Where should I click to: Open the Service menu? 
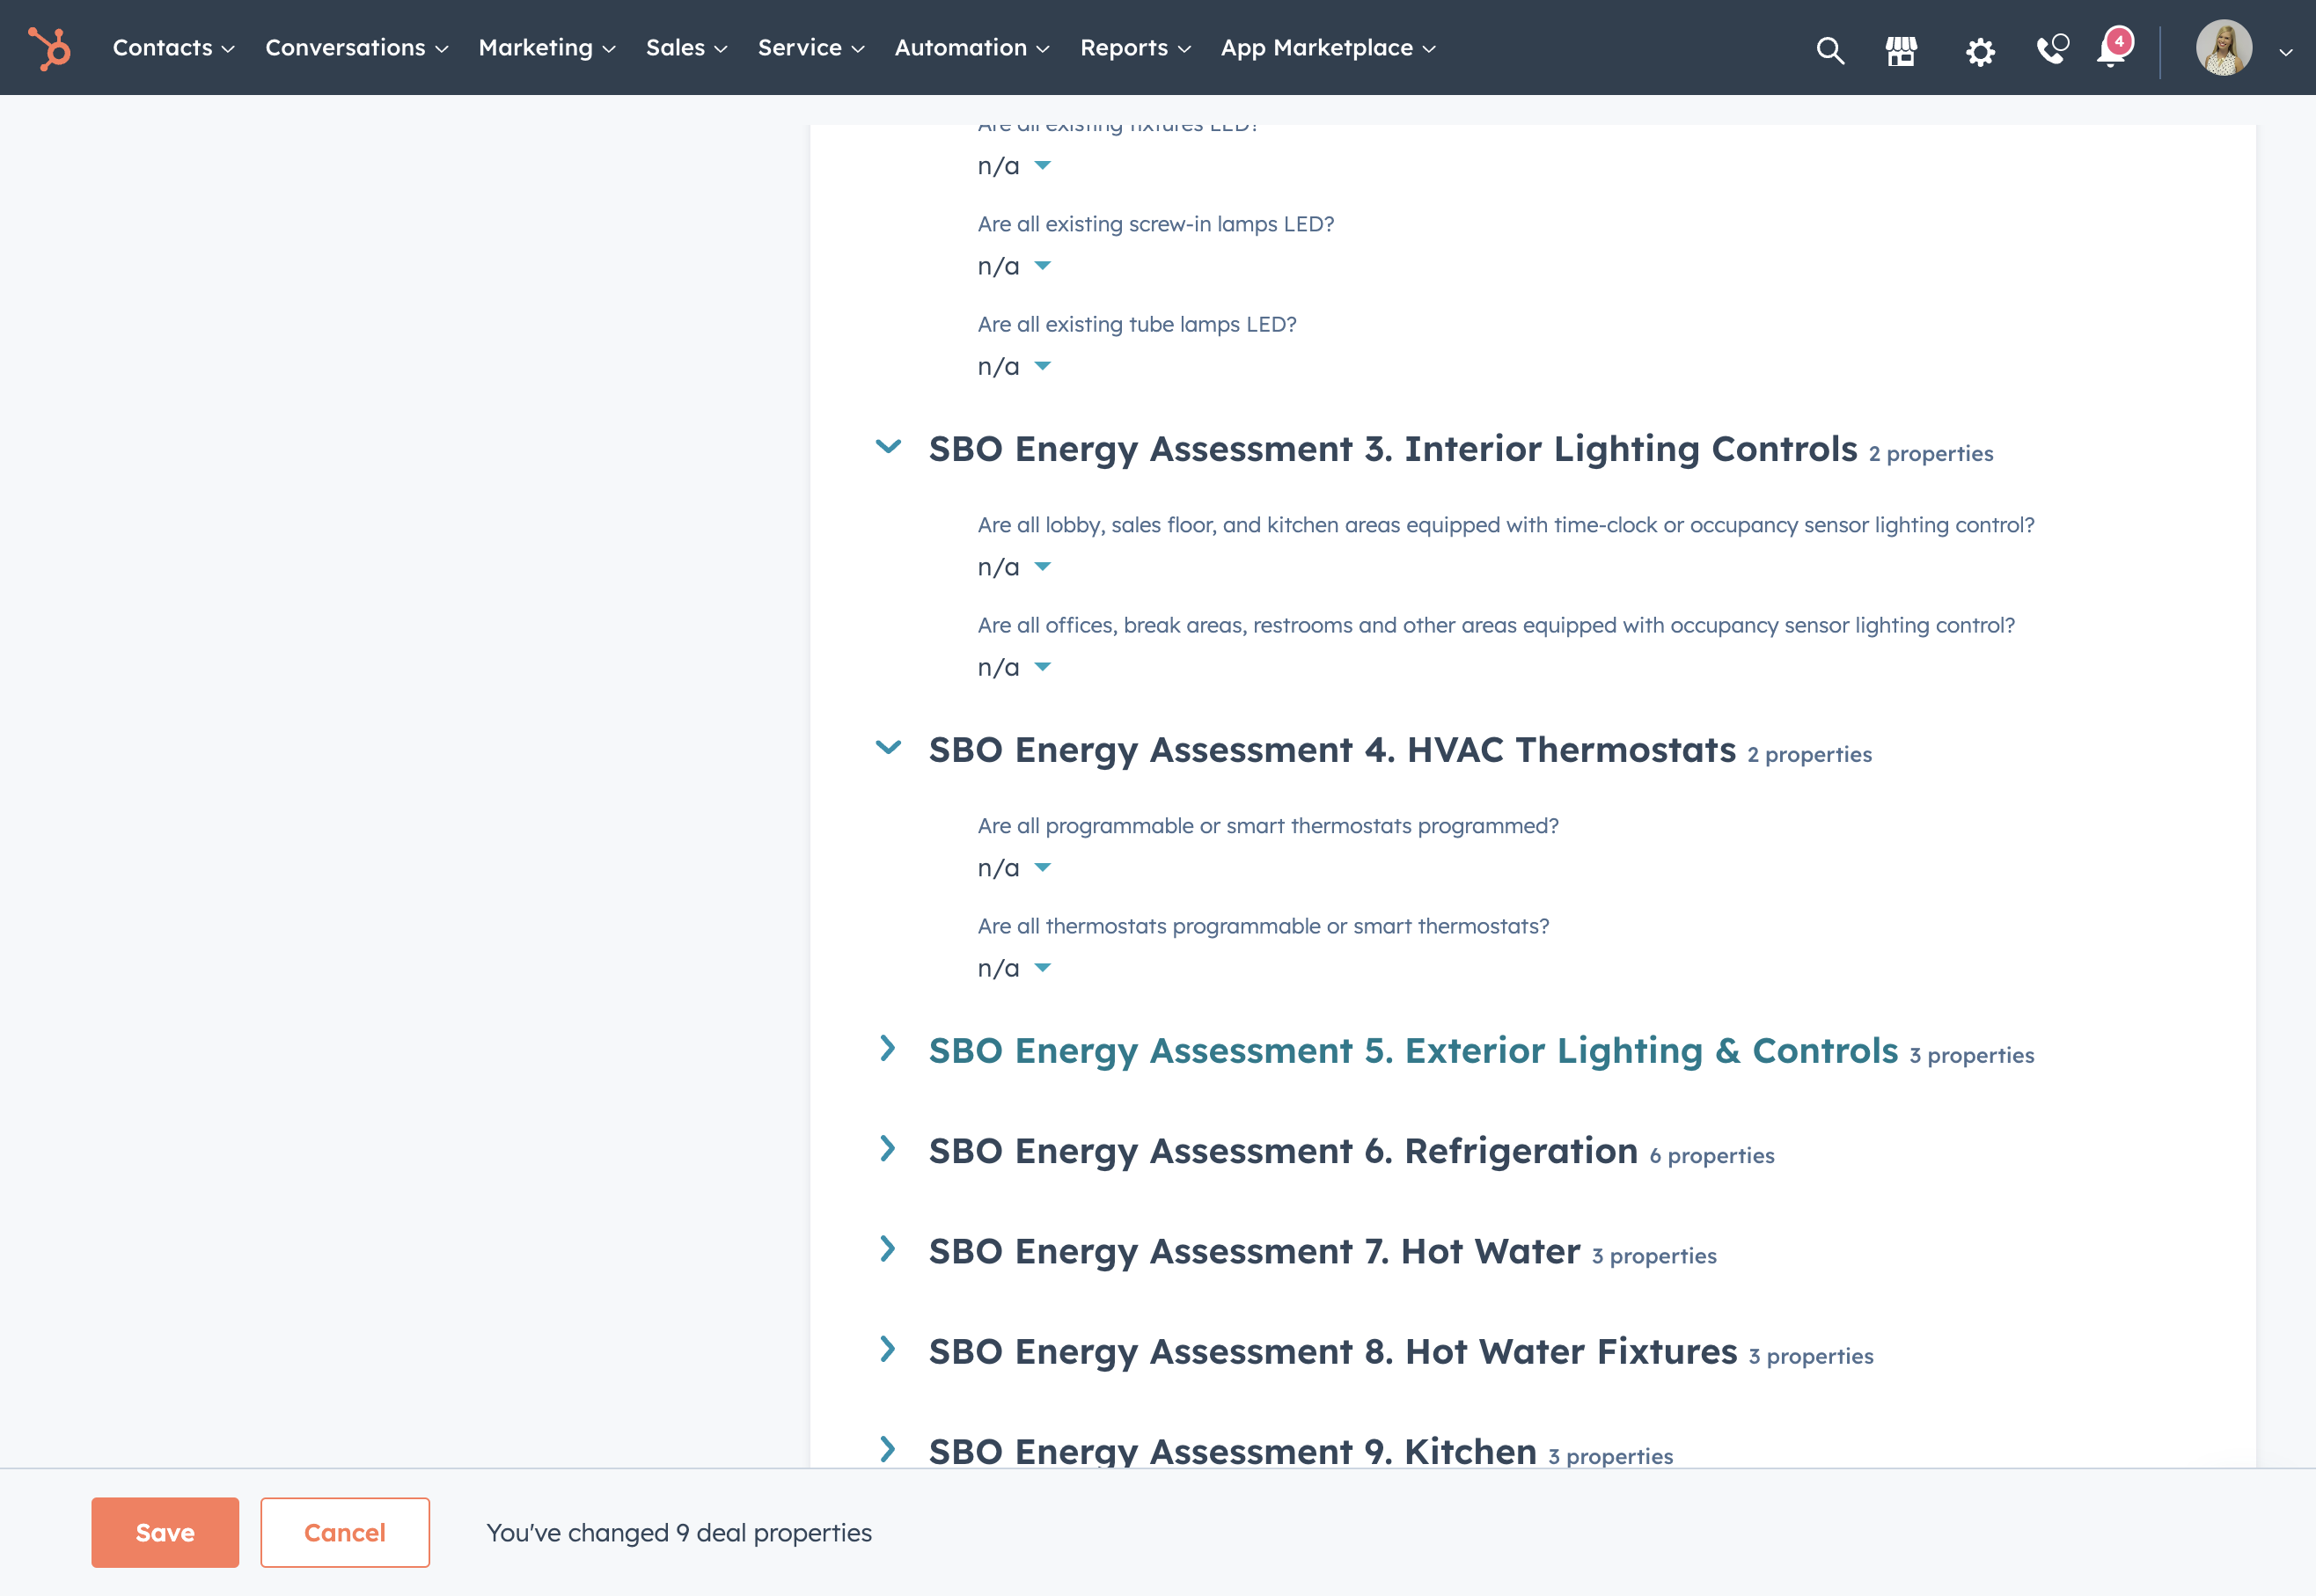810,48
